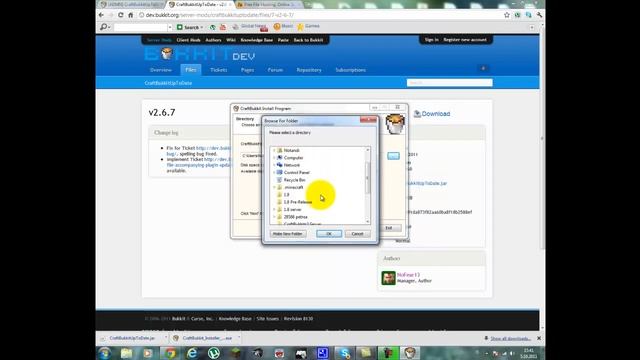Open CraftBukkitUpToDate.jar download item
The width and height of the screenshot is (640, 360).
click(132, 338)
